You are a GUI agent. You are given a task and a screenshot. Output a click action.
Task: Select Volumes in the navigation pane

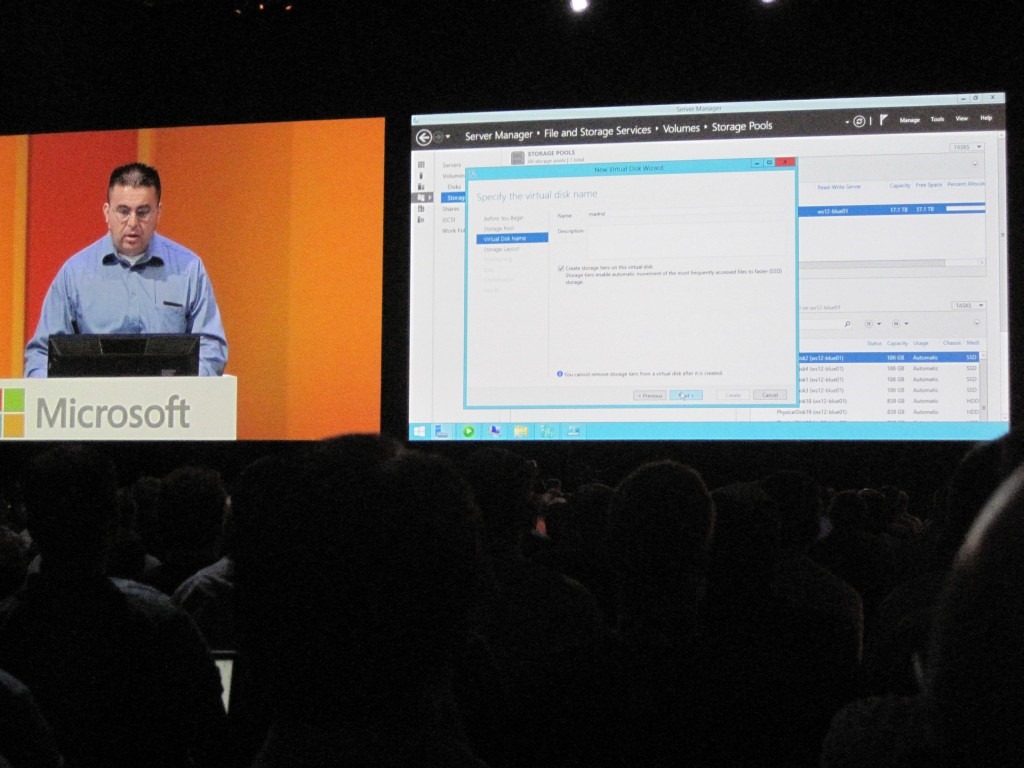[453, 176]
